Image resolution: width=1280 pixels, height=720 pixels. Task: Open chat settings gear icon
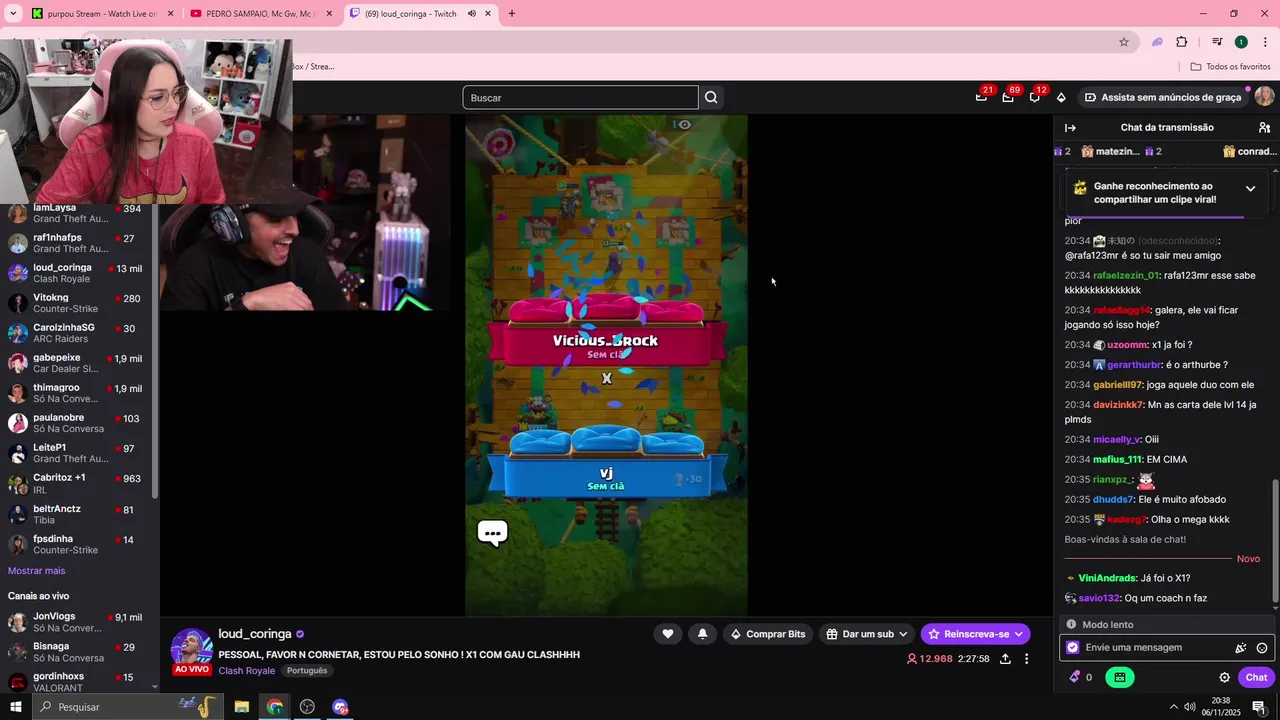[1224, 677]
